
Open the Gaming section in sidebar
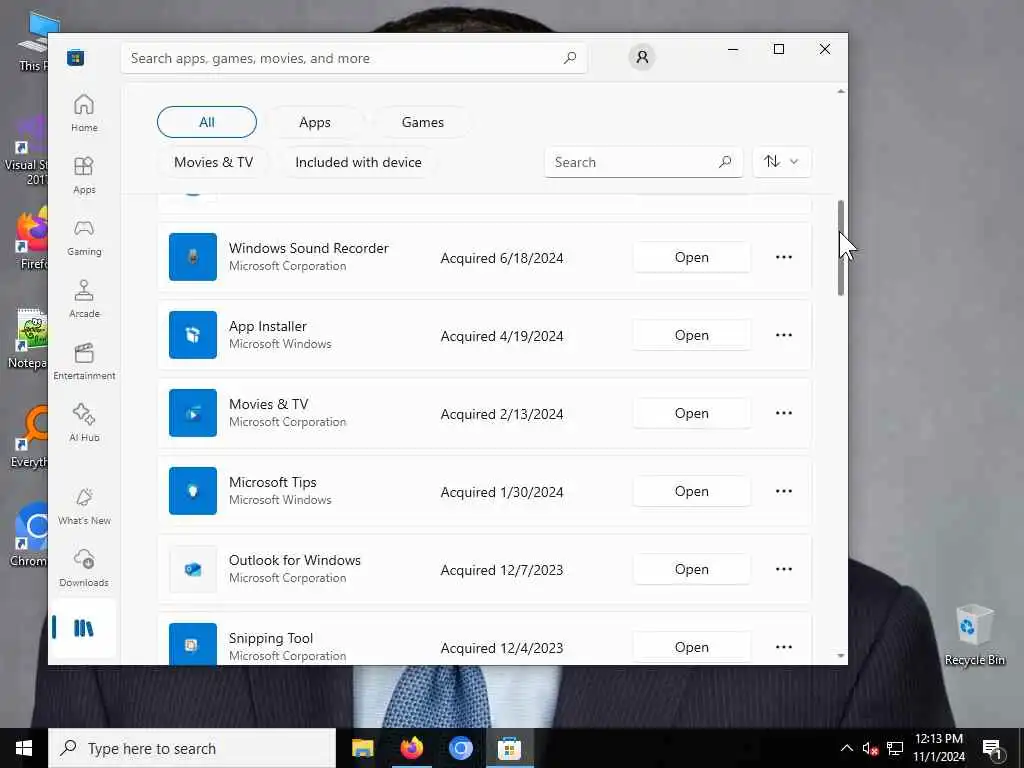pos(84,237)
